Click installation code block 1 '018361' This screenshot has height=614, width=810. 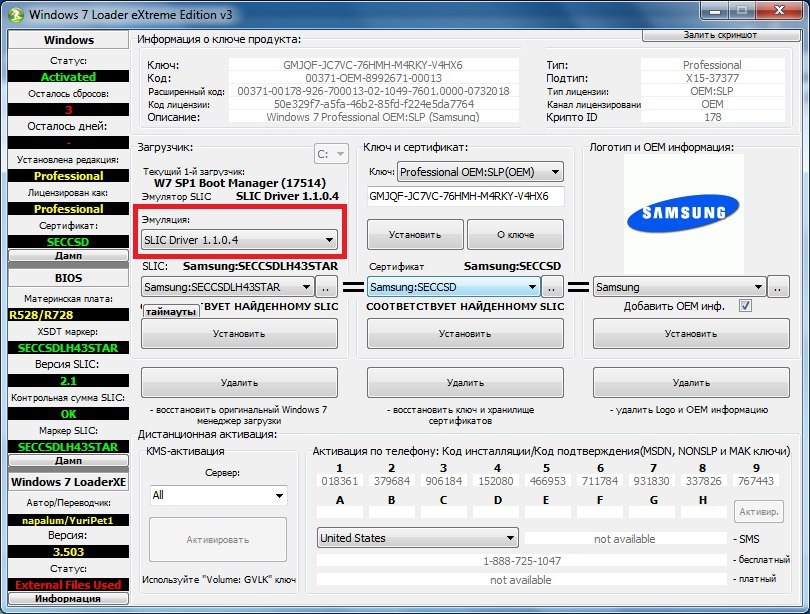pos(339,481)
